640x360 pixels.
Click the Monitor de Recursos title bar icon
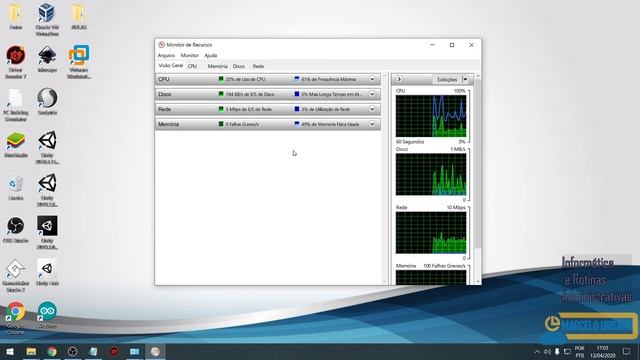[x=161, y=44]
